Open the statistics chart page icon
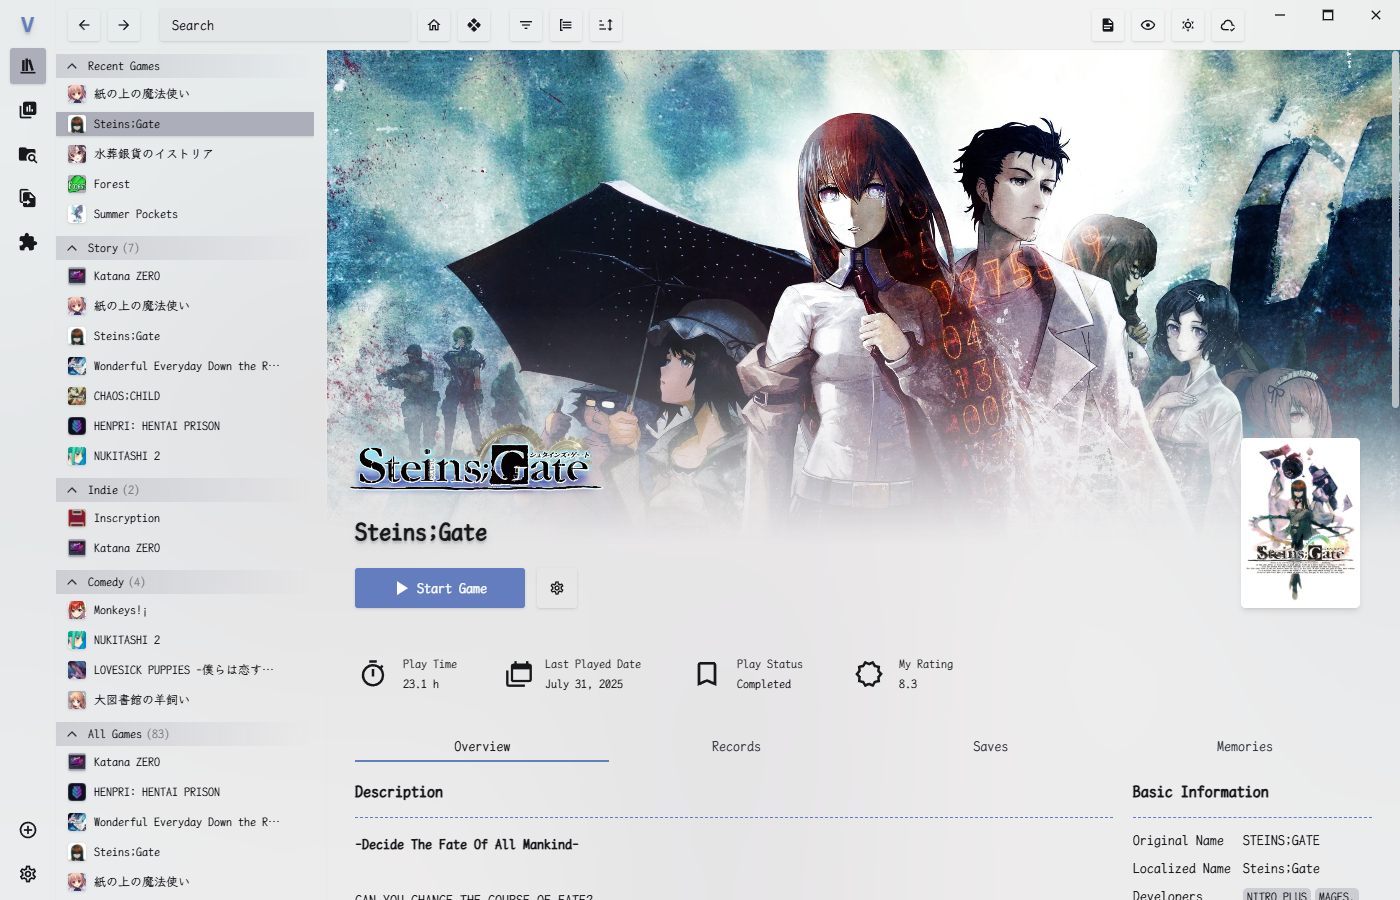The height and width of the screenshot is (900, 1400). click(x=28, y=110)
